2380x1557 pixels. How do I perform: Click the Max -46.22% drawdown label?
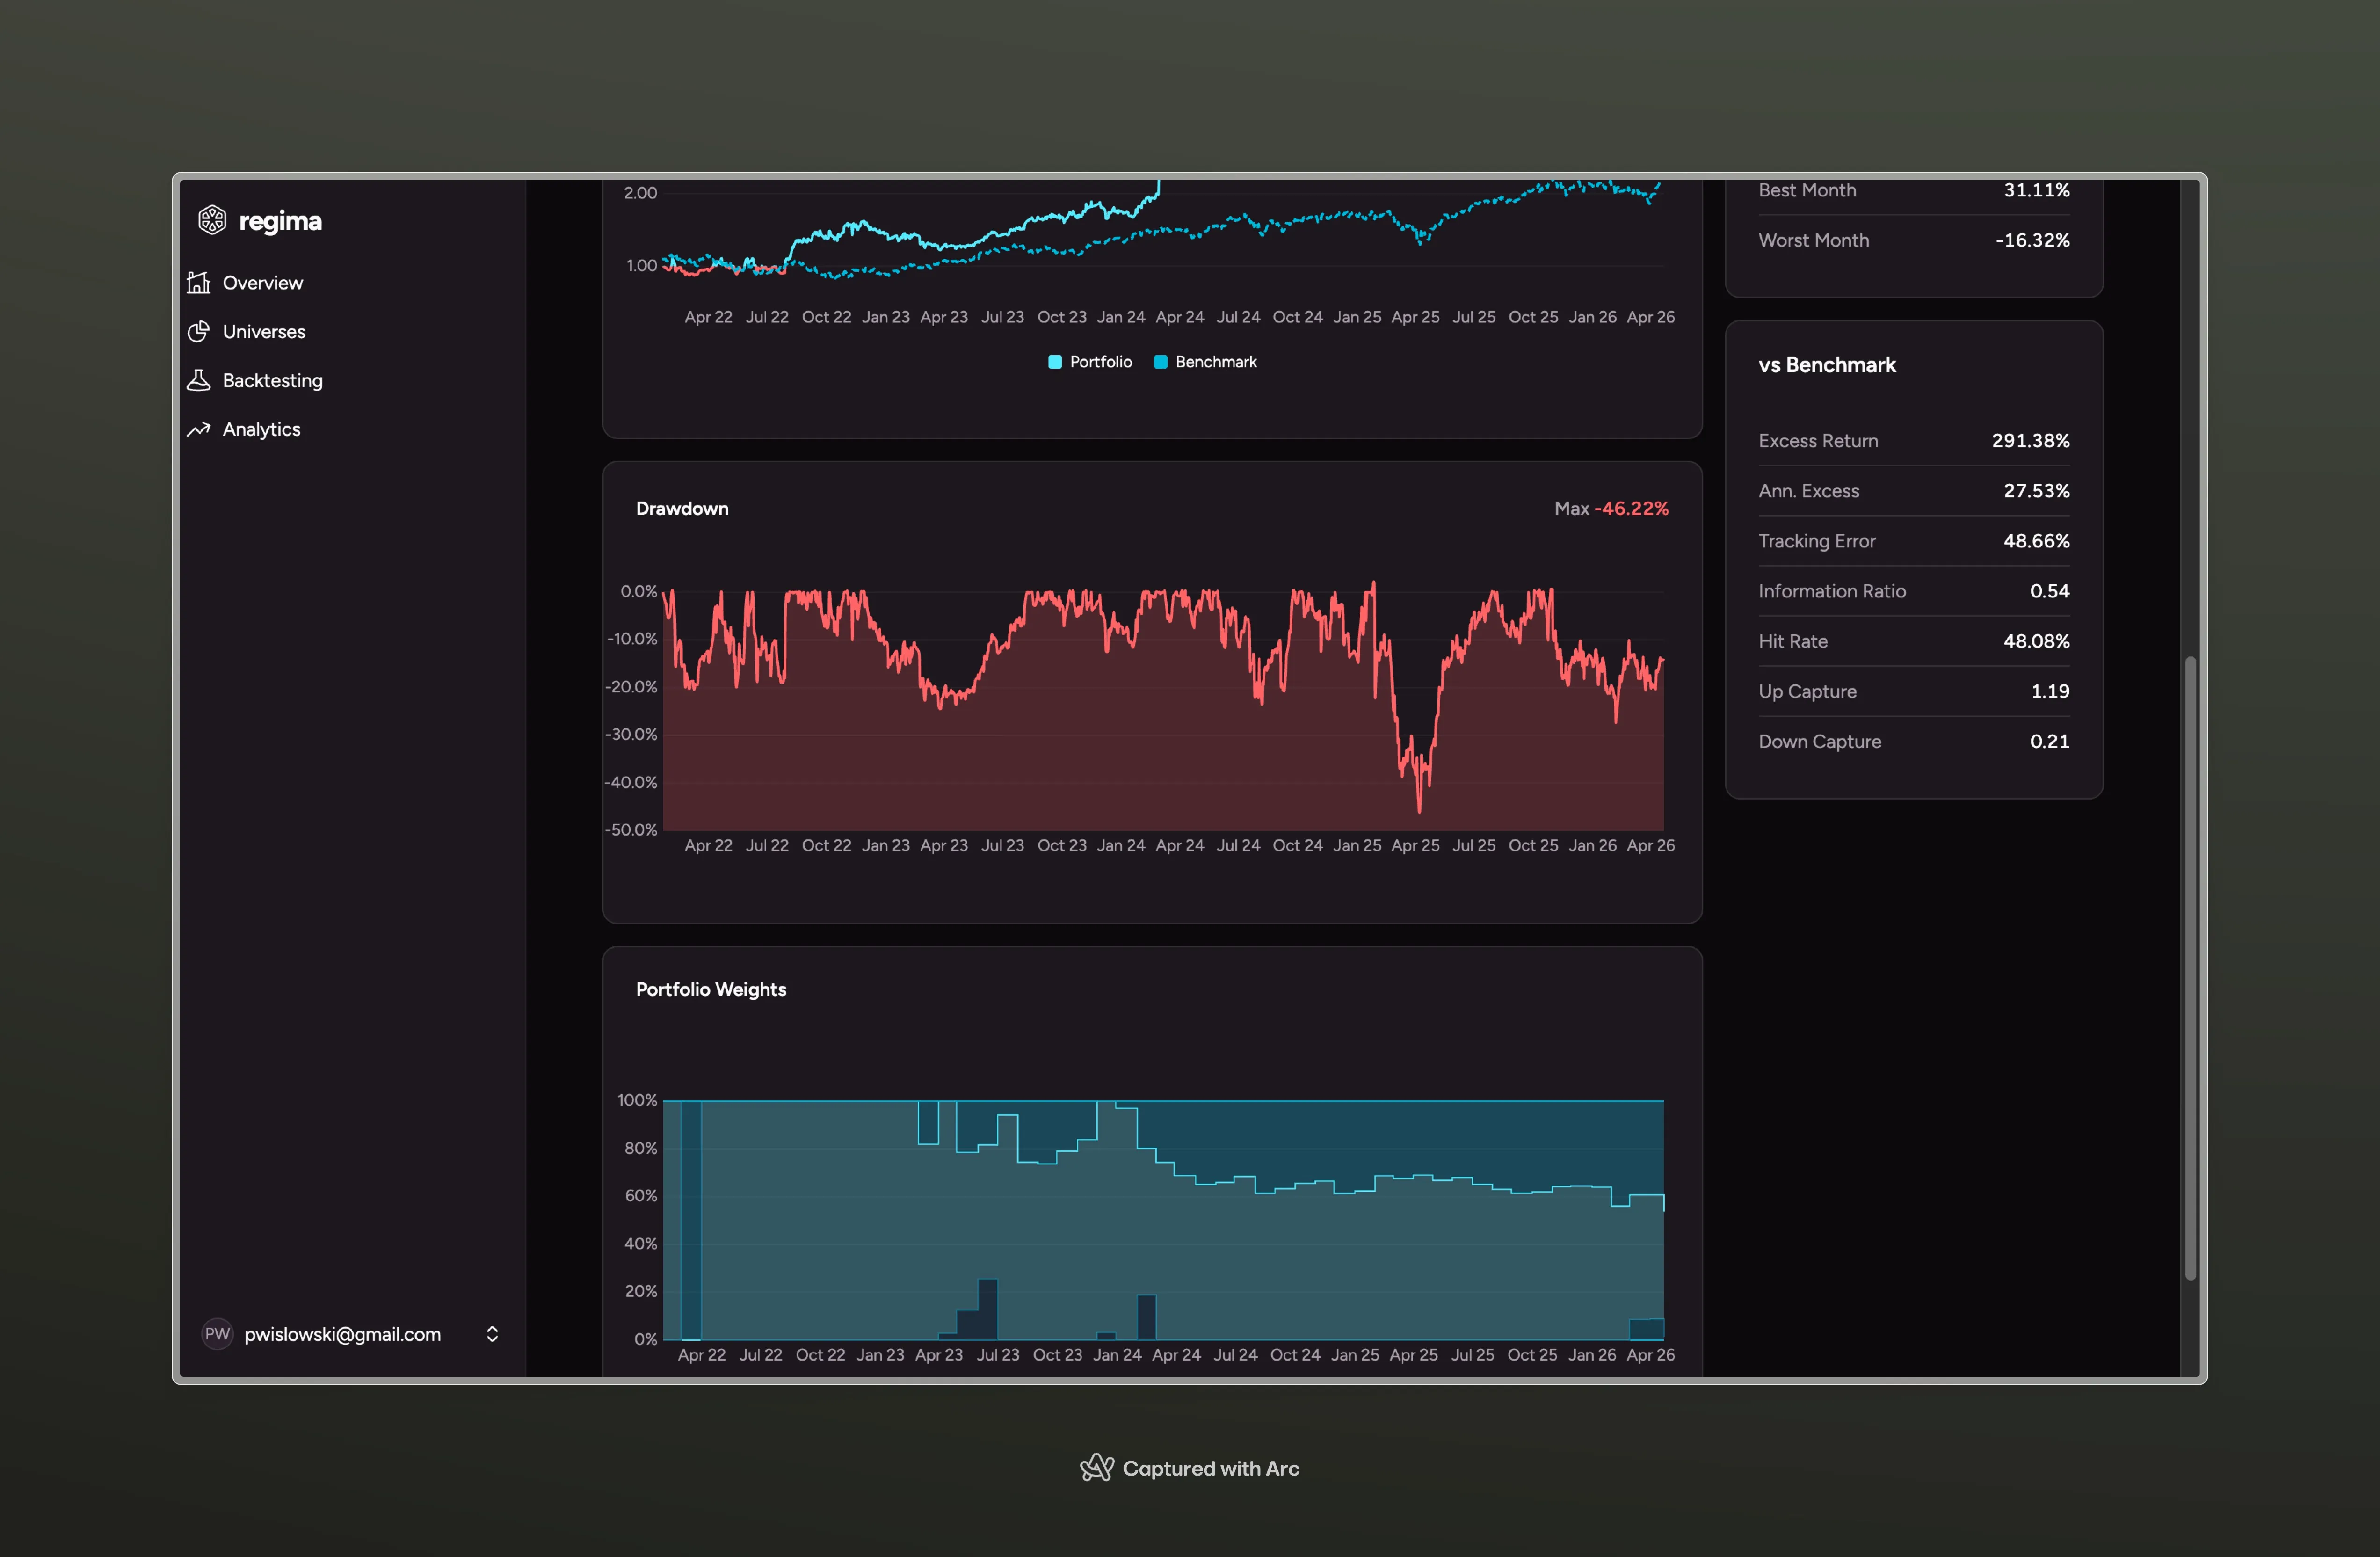click(x=1611, y=508)
